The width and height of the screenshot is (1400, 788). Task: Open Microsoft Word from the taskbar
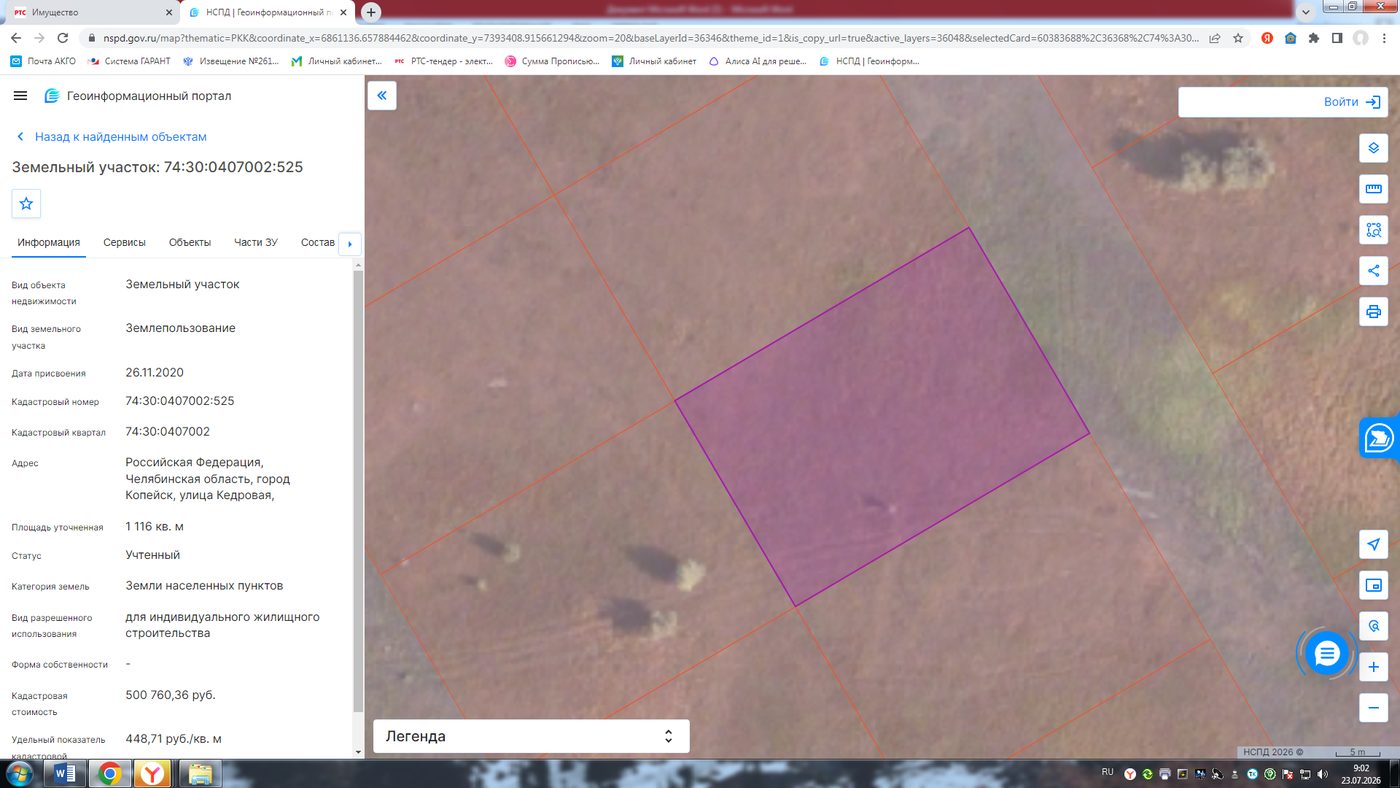click(x=65, y=773)
